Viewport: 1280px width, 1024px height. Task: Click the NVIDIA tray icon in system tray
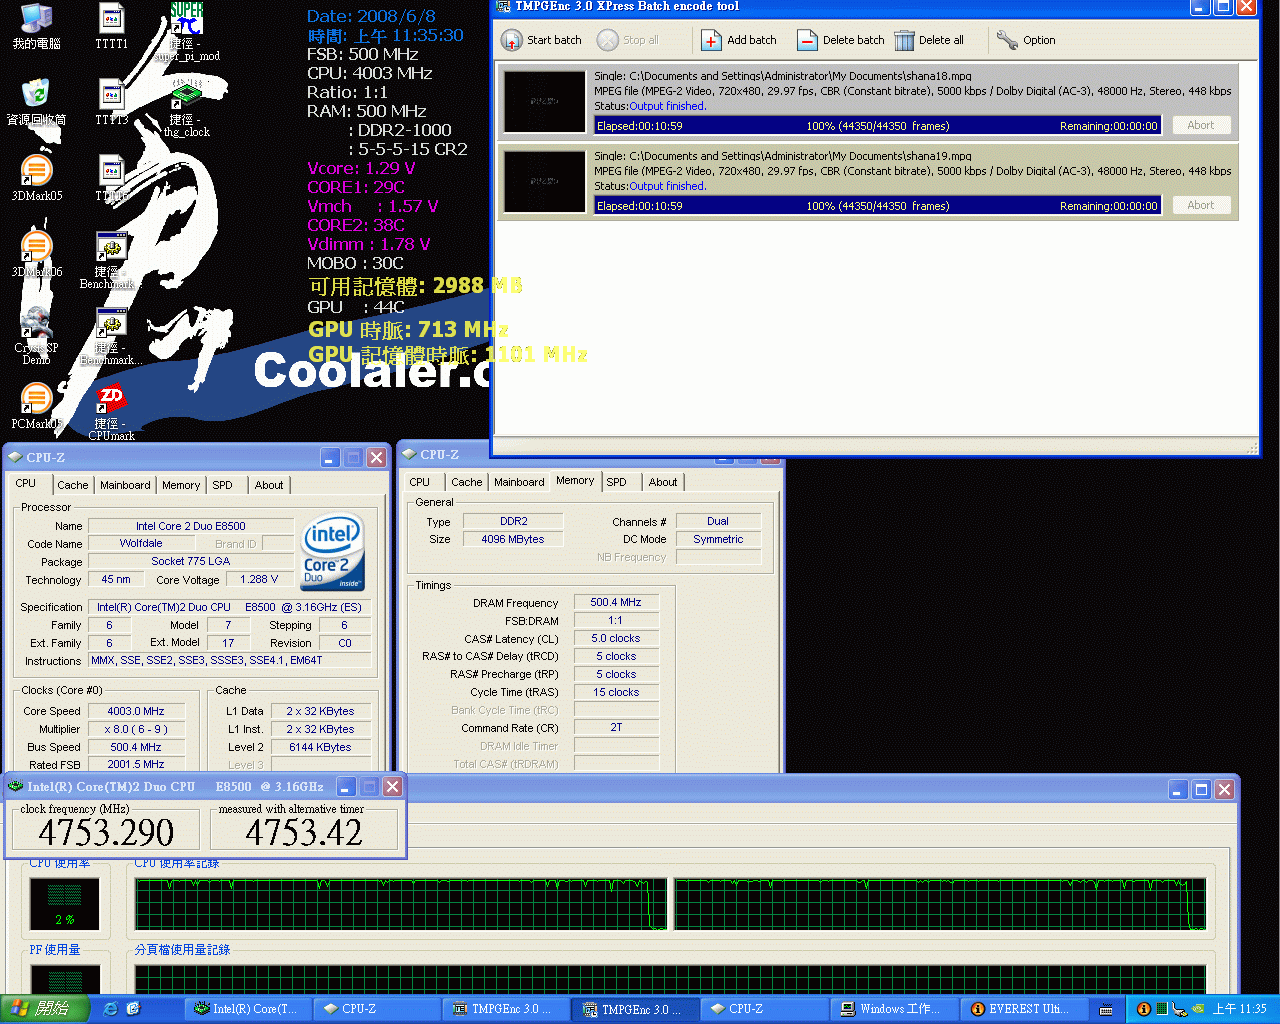(x=1198, y=1009)
